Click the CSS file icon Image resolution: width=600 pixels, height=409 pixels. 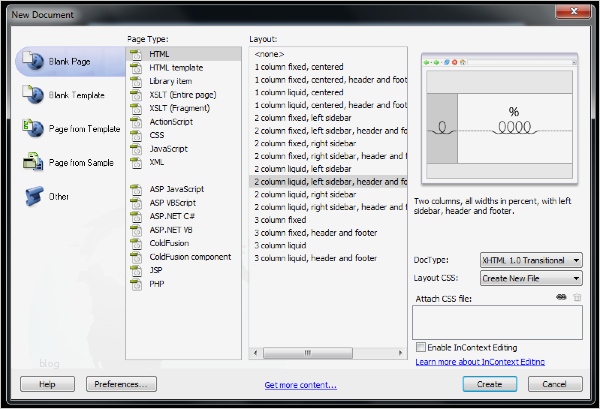(136, 135)
